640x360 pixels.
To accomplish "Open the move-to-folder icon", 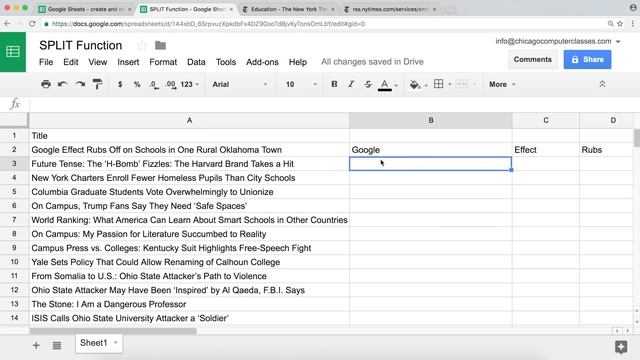I will coord(160,45).
